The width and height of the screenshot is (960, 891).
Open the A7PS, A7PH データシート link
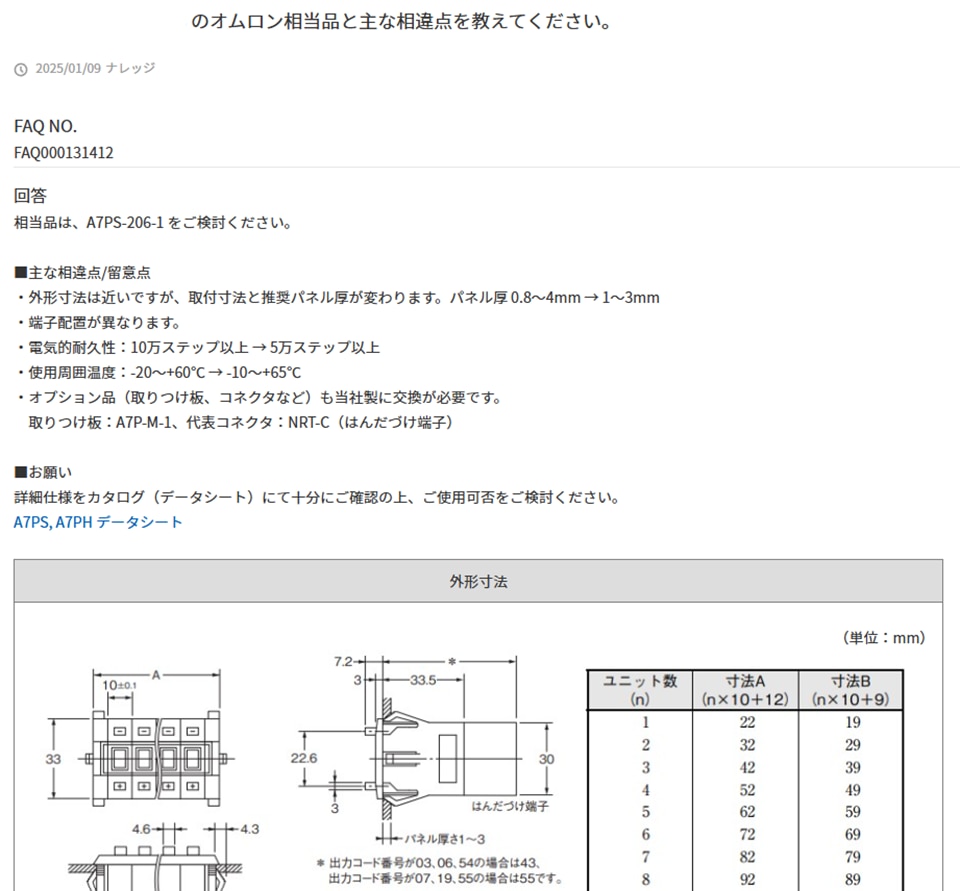click(x=98, y=522)
